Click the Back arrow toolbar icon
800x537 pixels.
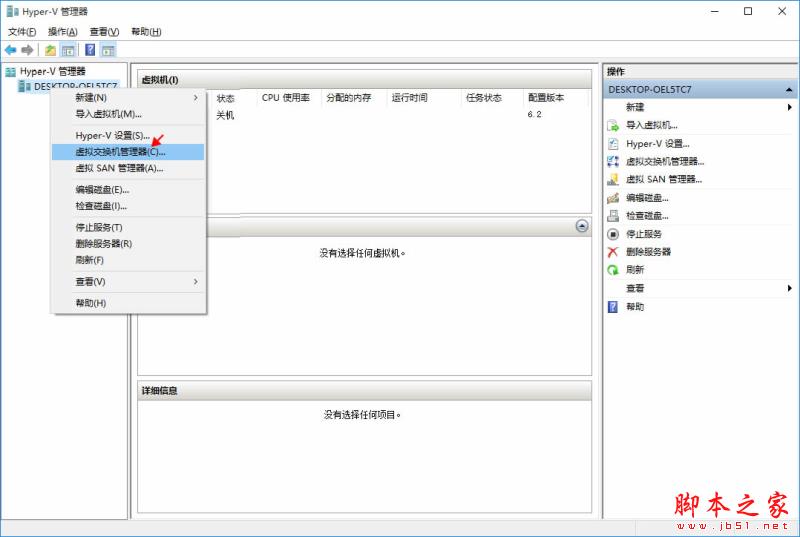coord(10,50)
